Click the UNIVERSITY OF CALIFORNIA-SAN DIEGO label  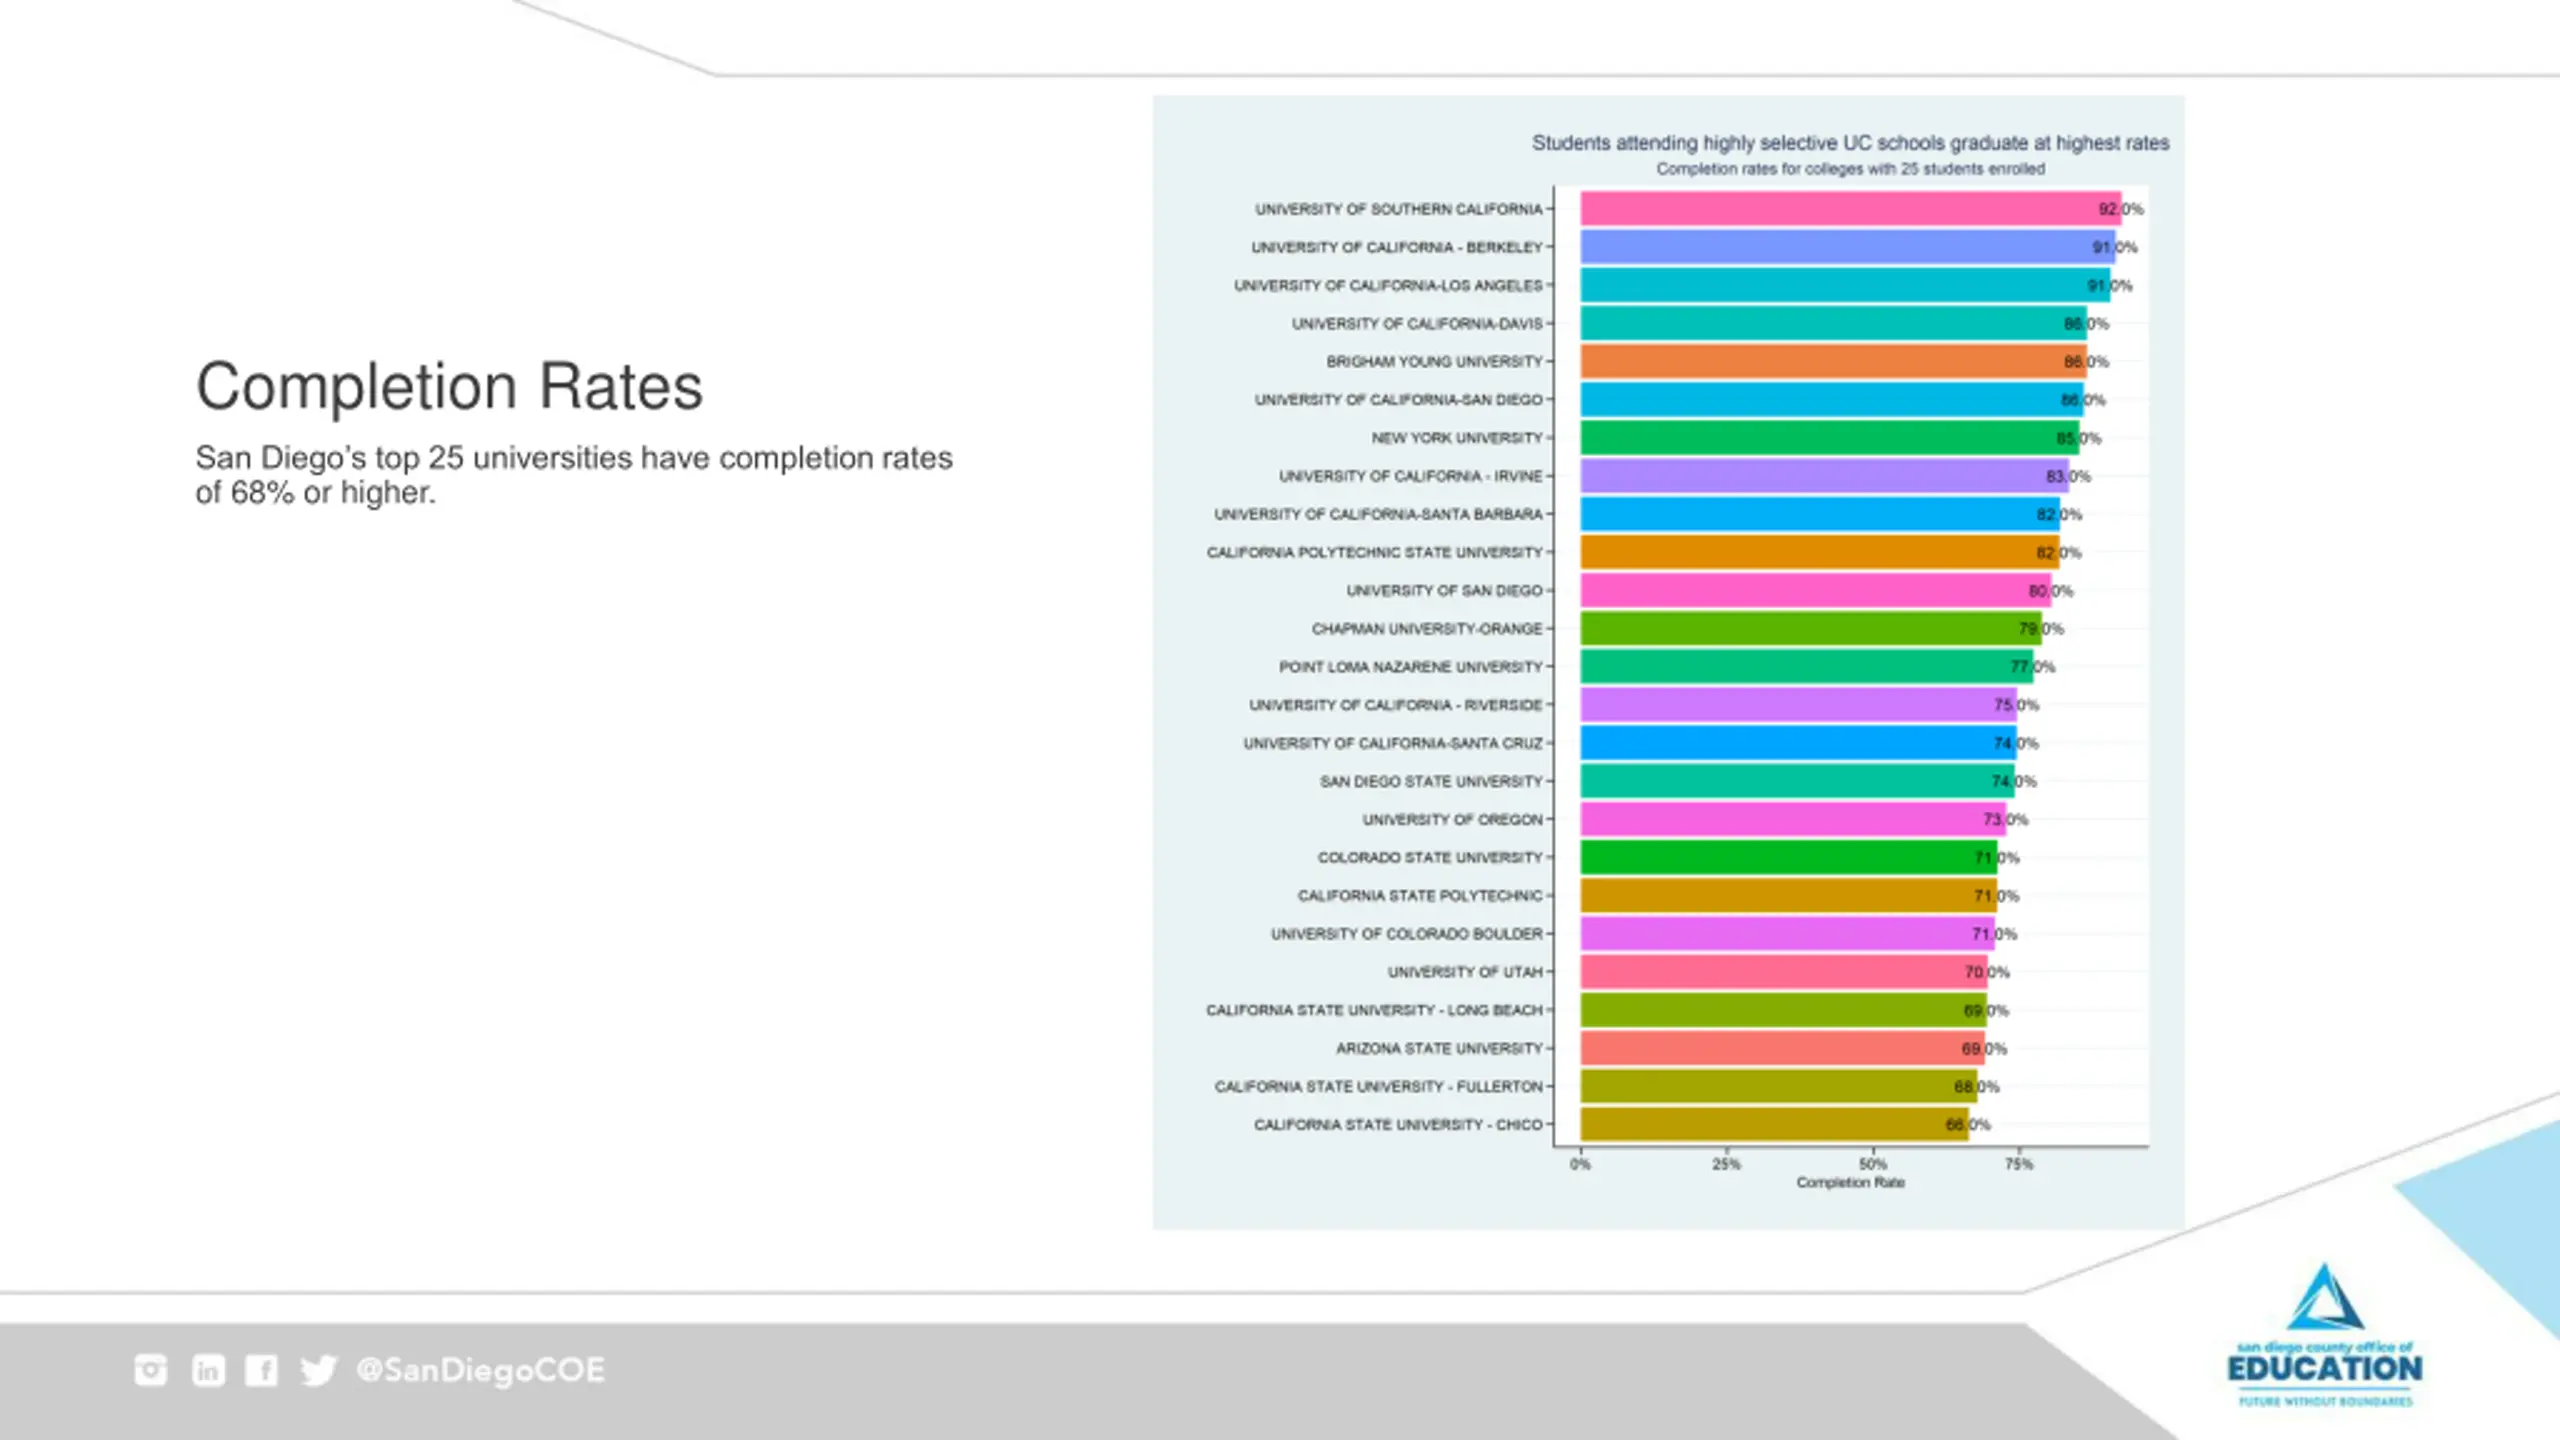coord(1399,400)
